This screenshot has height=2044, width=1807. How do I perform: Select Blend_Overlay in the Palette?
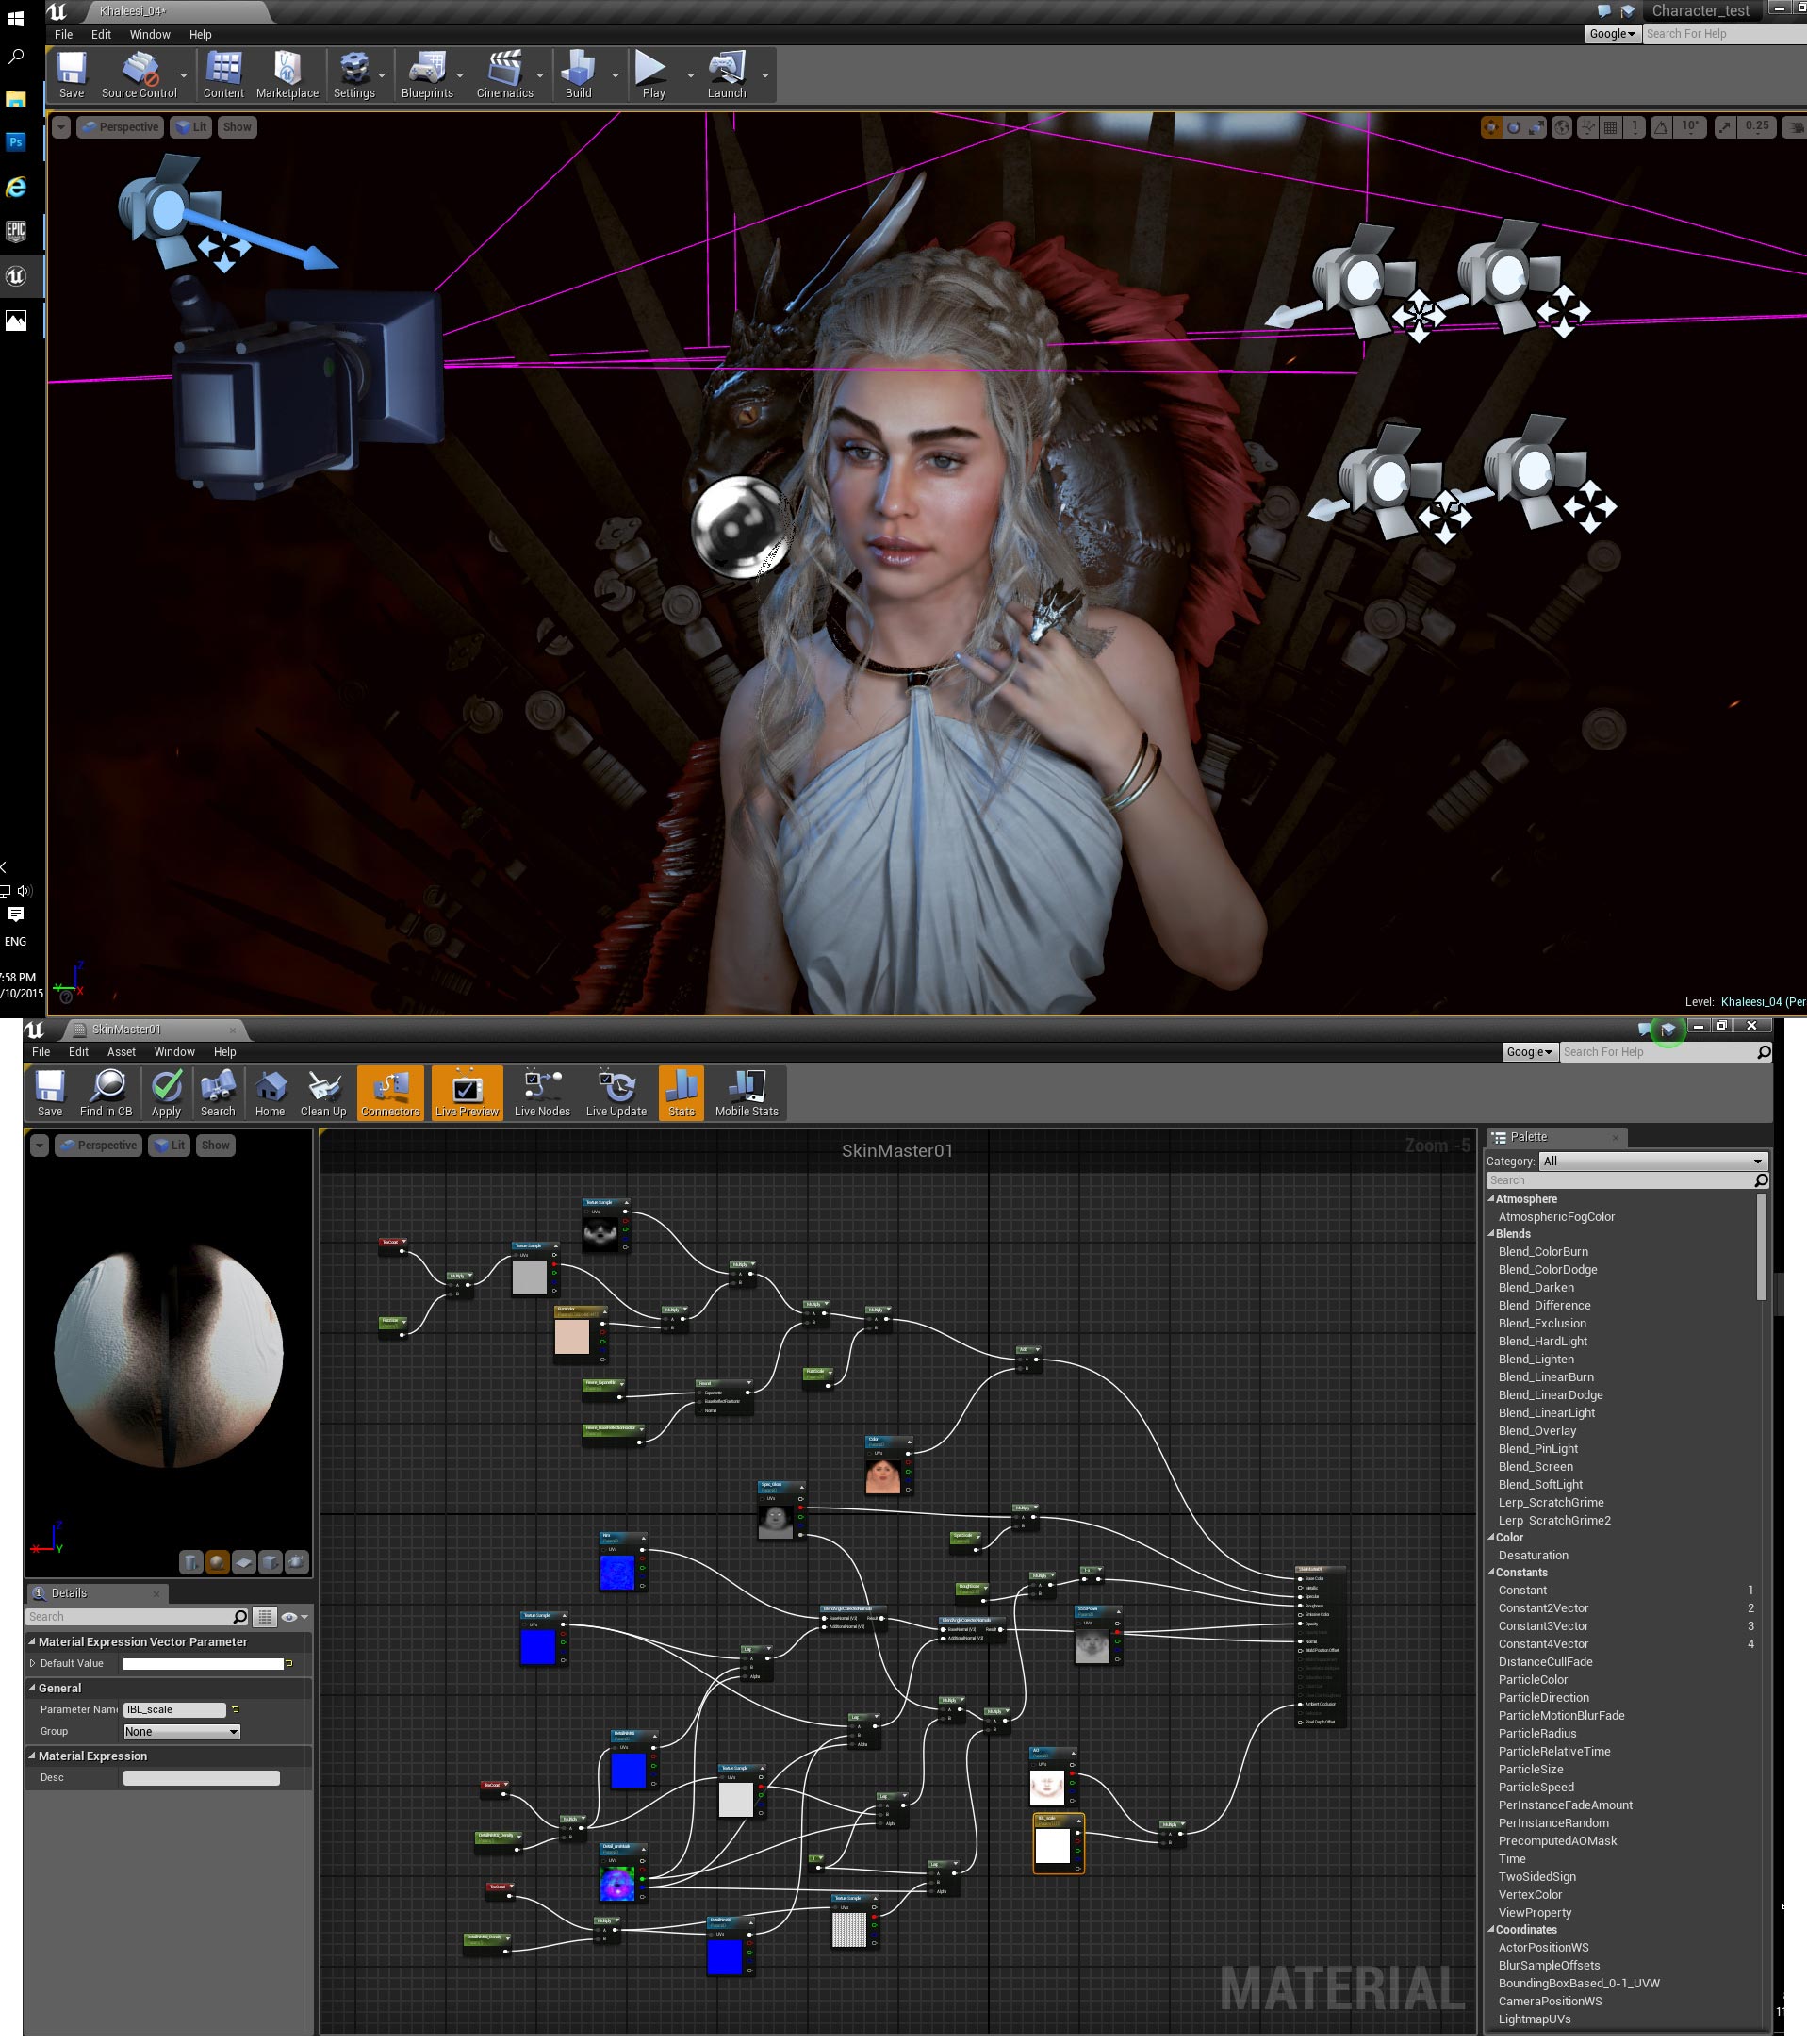[1537, 1430]
